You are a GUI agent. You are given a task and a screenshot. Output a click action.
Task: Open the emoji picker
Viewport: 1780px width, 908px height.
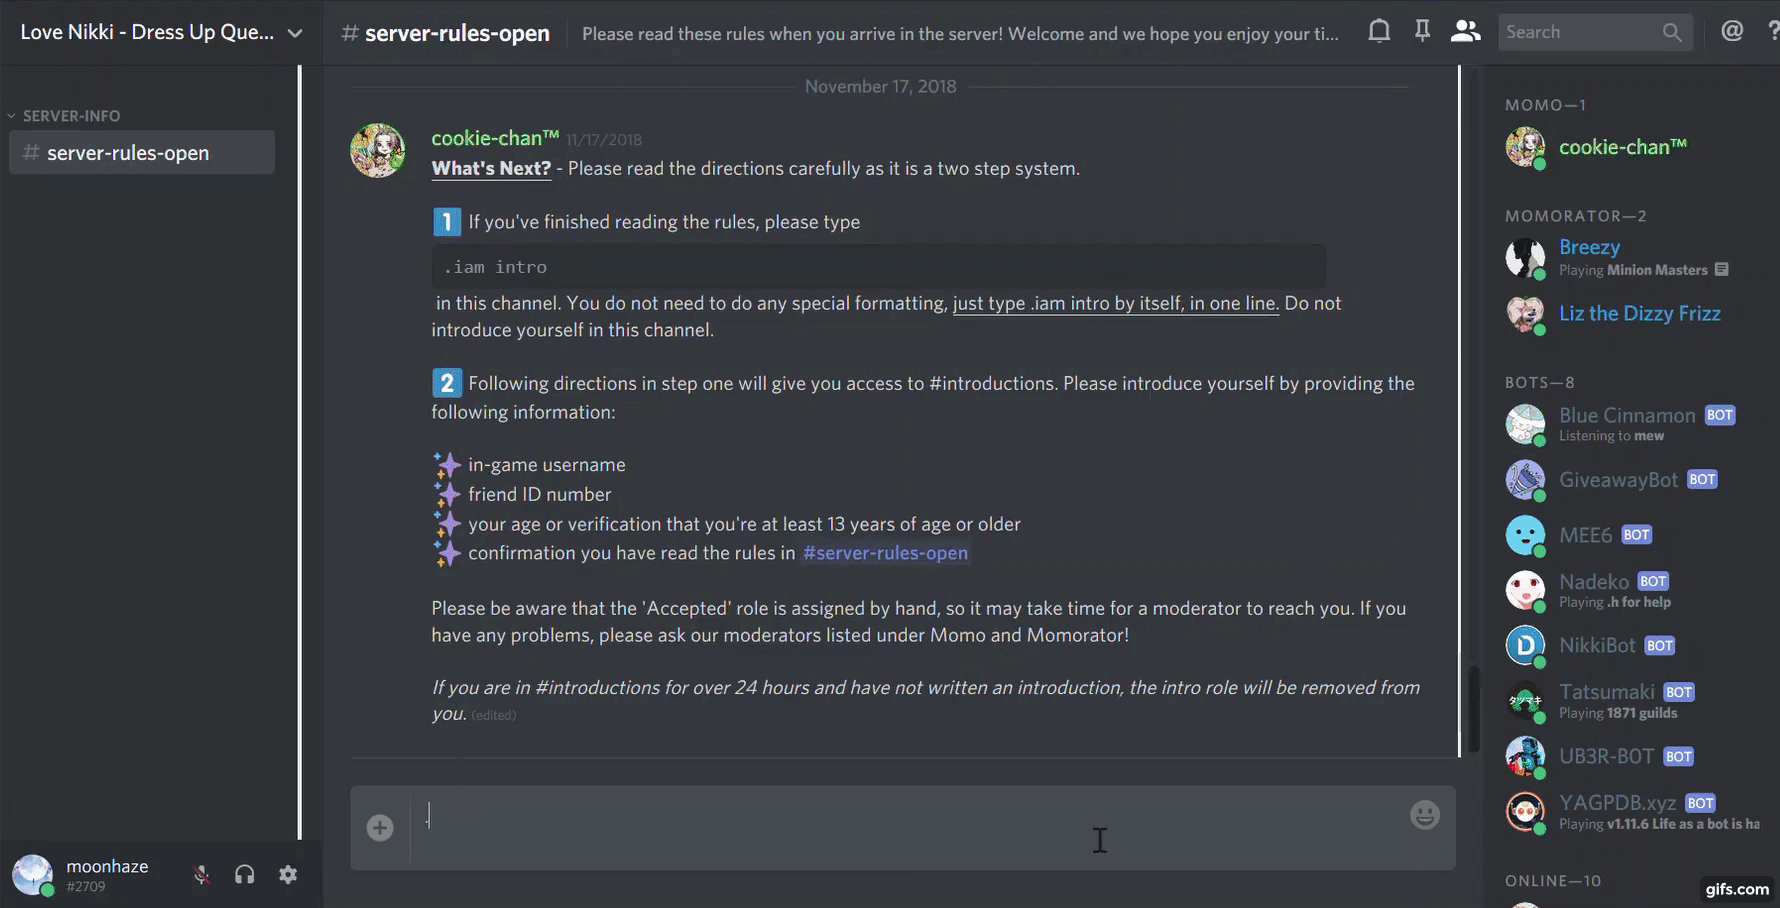click(x=1425, y=815)
